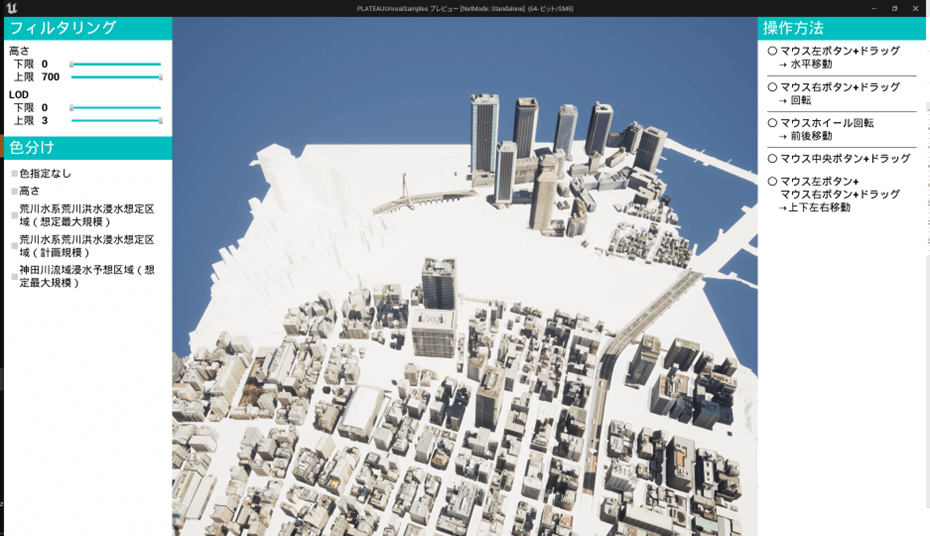Image resolution: width=930 pixels, height=536 pixels.
Task: Click the 高さ 上限 value 700
Action: click(x=50, y=77)
